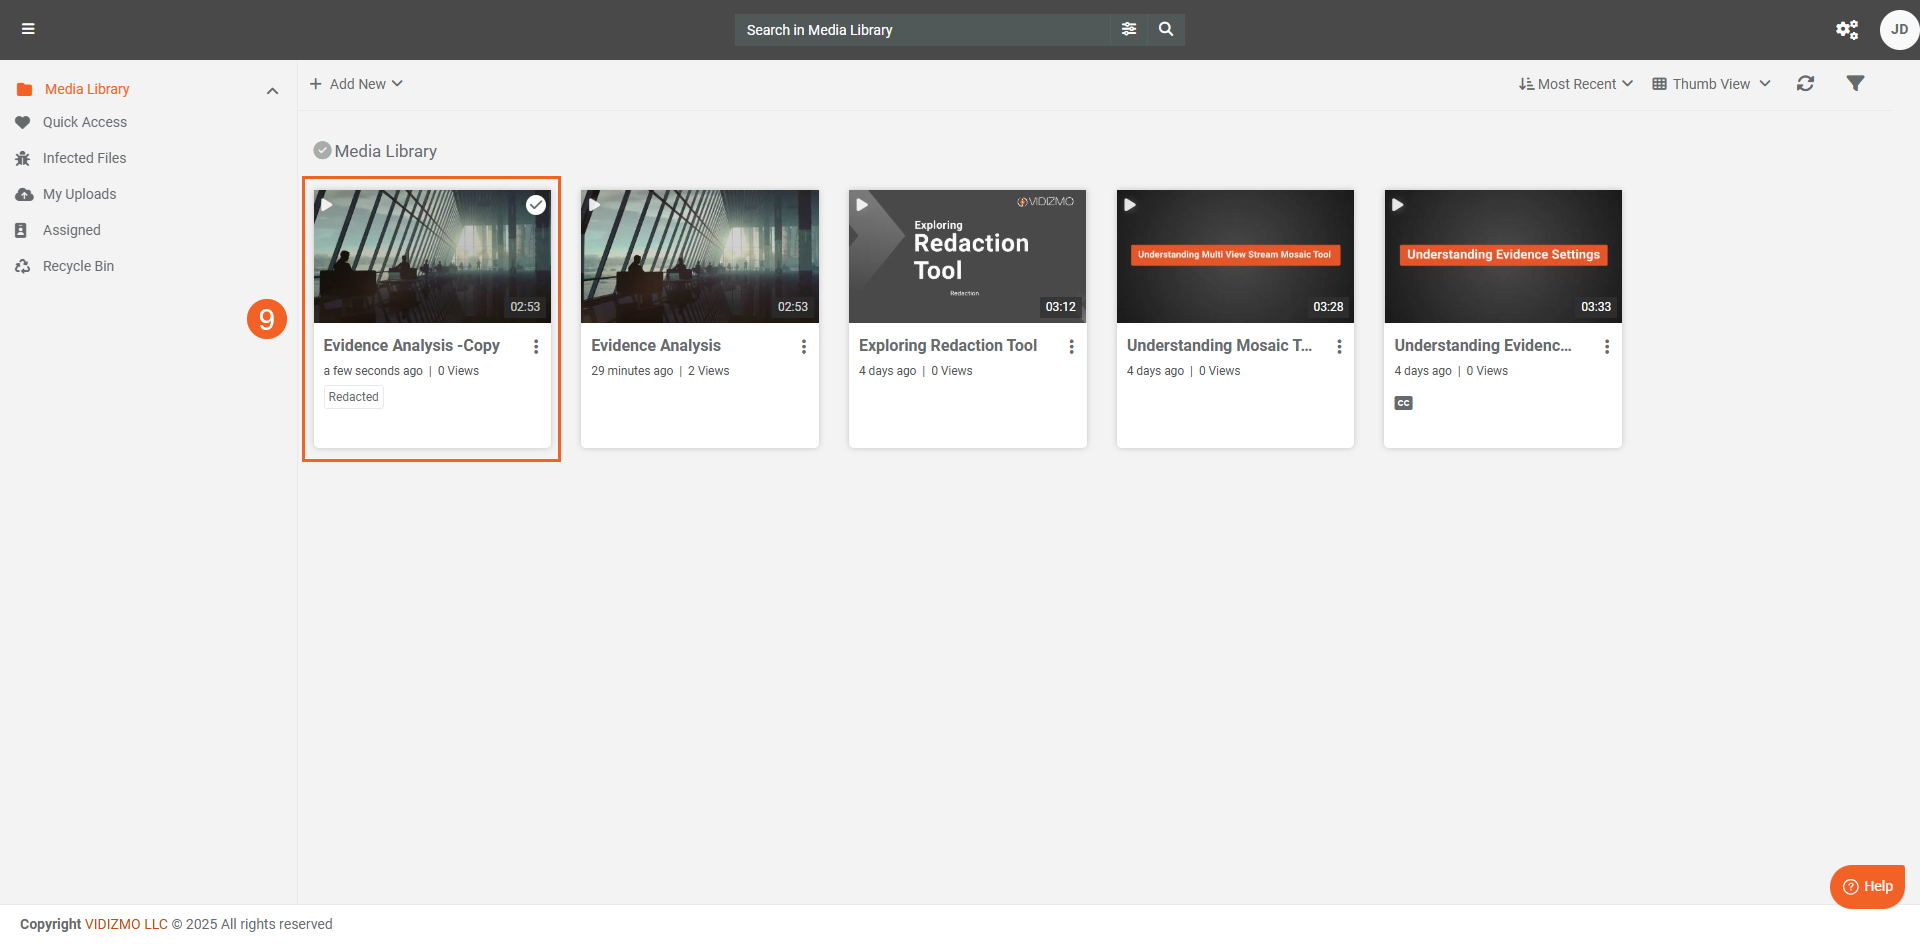This screenshot has width=1920, height=945.
Task: Open the admin settings gears icon
Action: [x=1846, y=30]
